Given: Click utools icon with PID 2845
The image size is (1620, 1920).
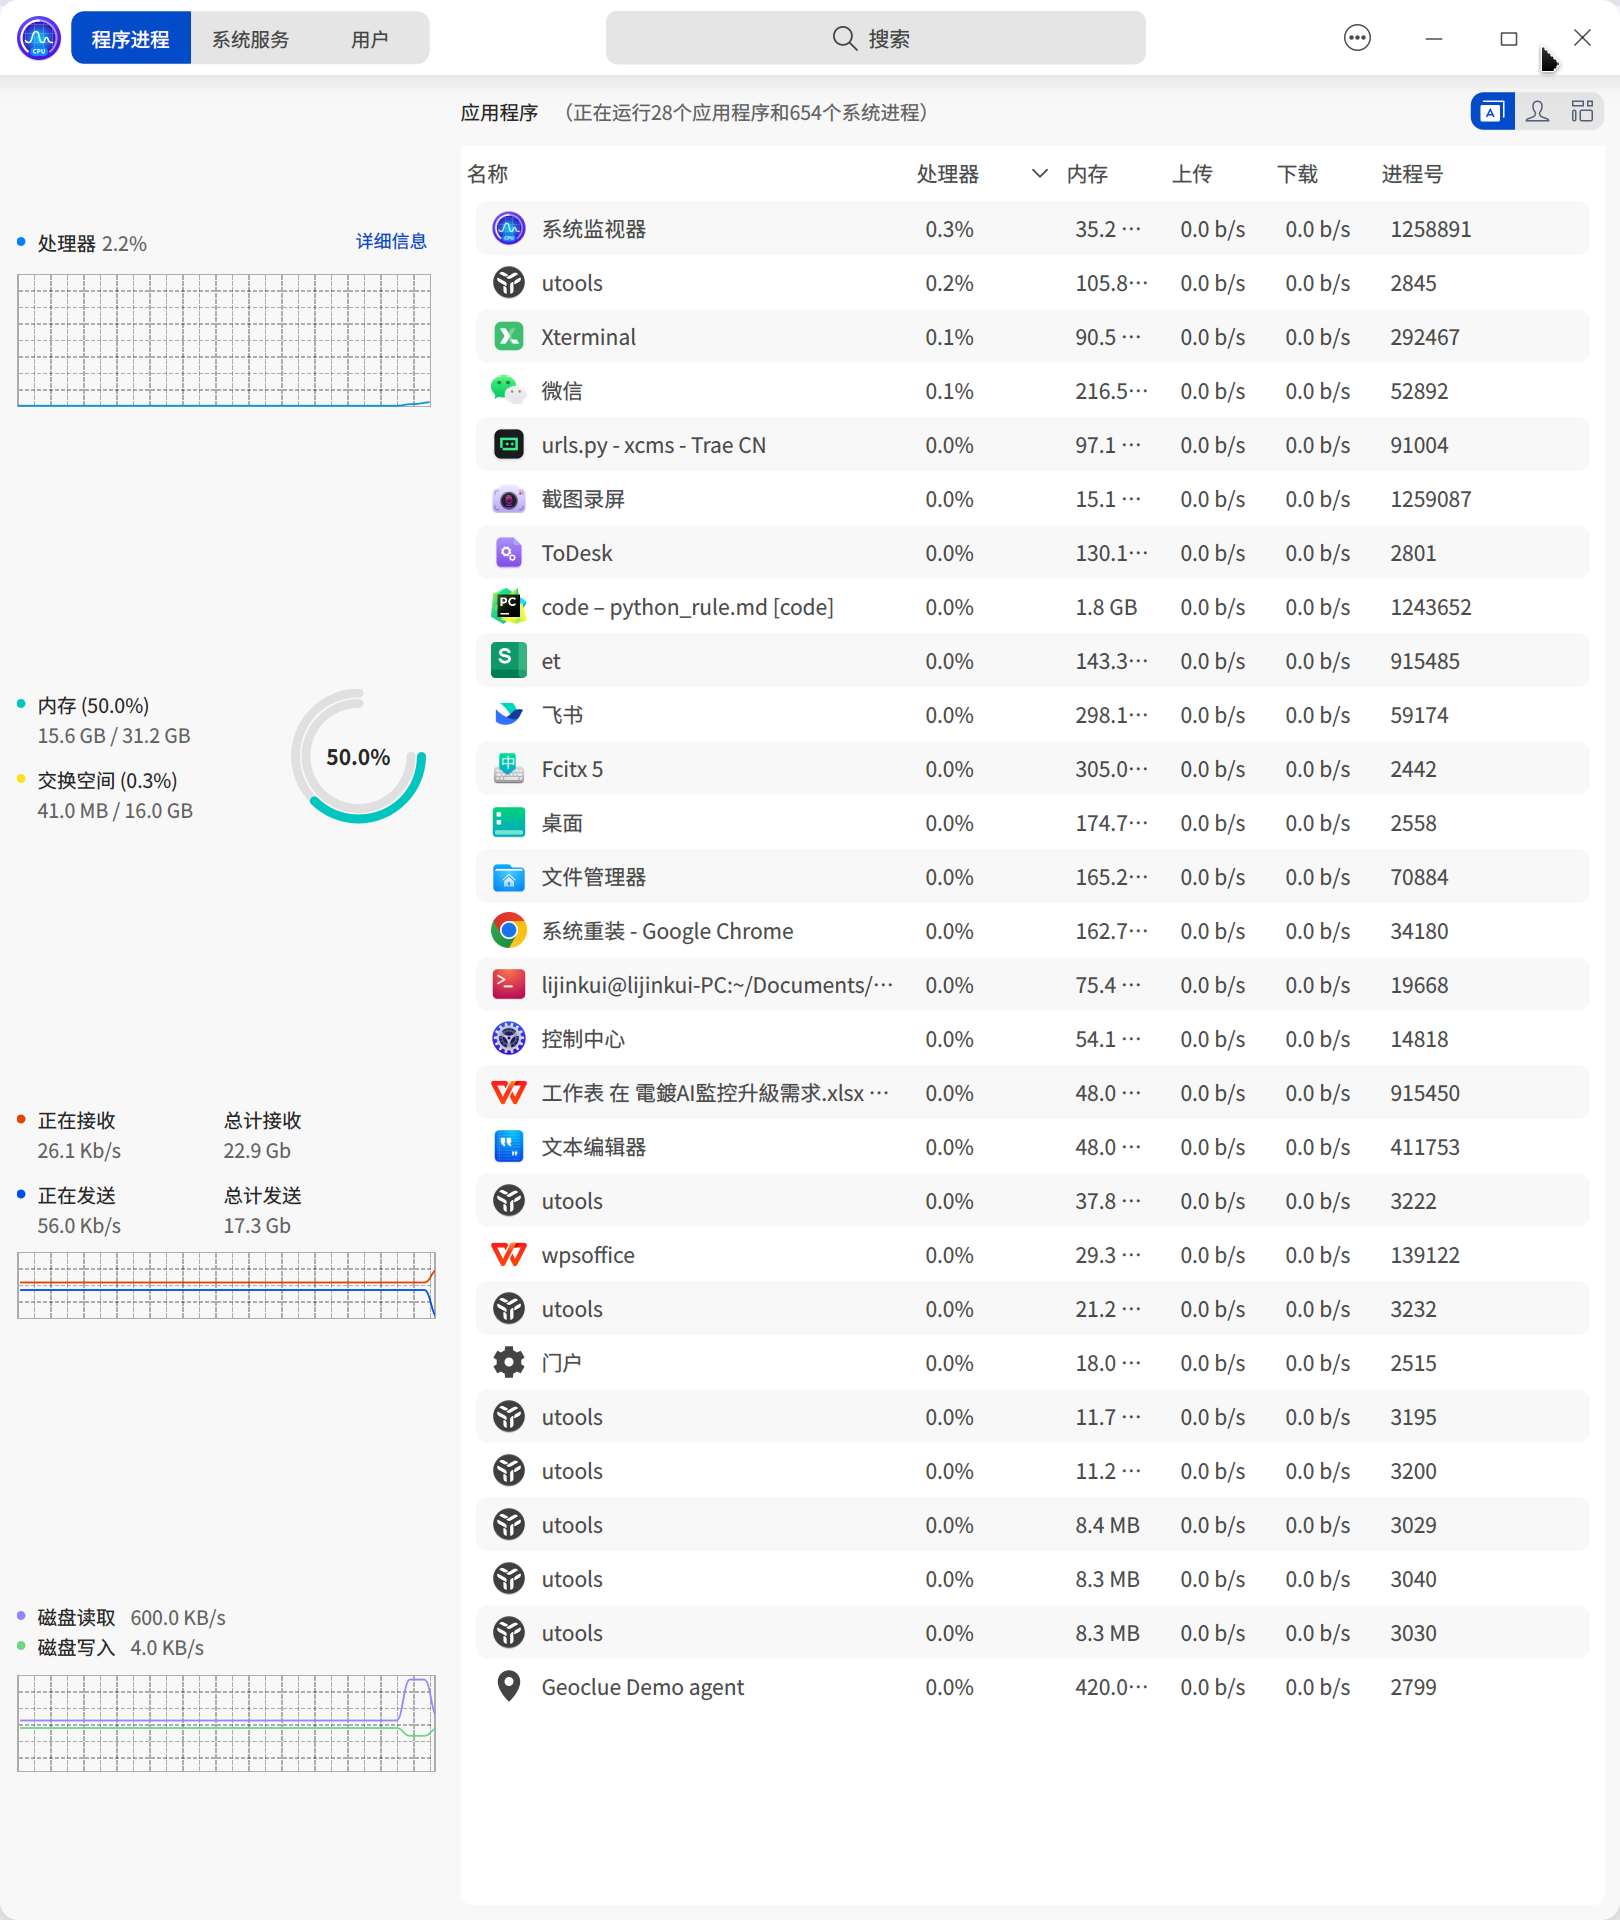Looking at the screenshot, I should tap(509, 283).
